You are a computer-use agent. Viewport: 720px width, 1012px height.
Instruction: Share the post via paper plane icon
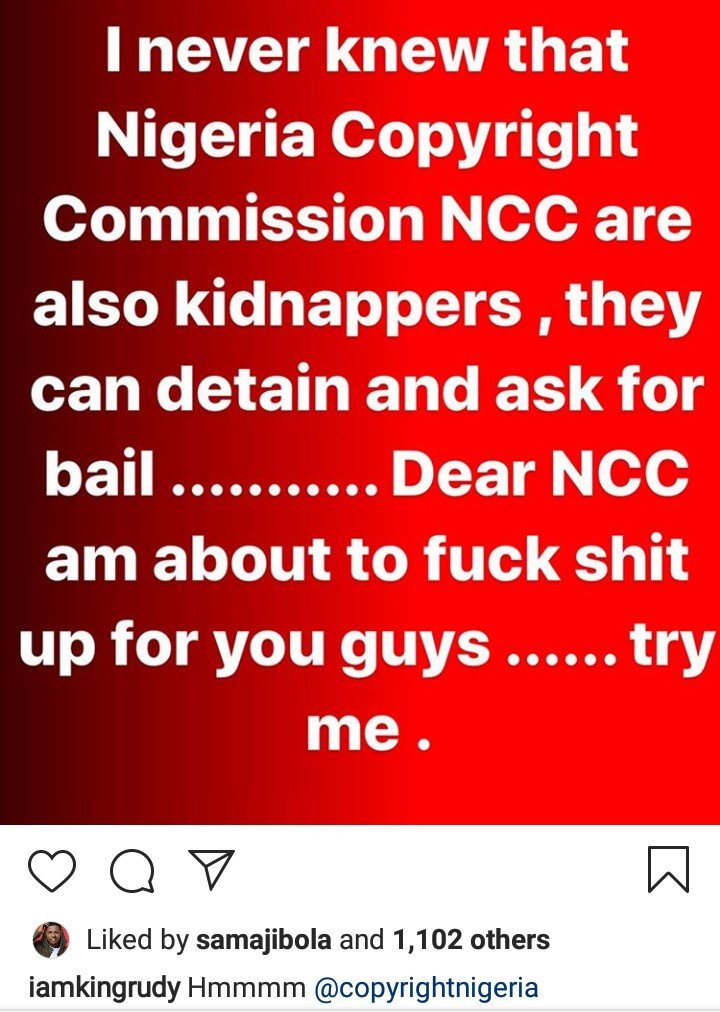tap(211, 869)
